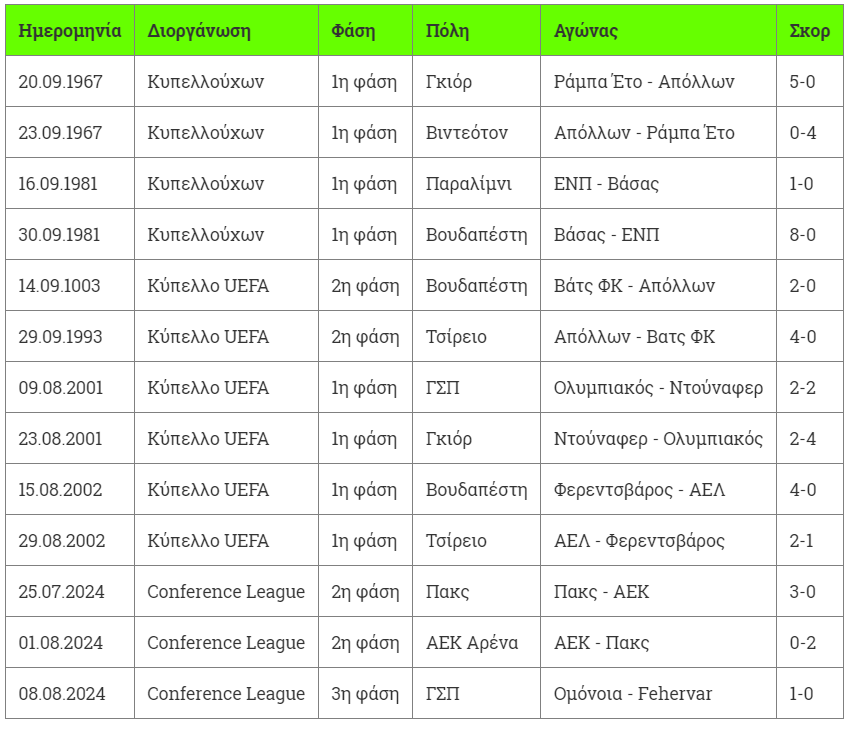Screen dimensions: 861x730
Task: Click the ΑΕΚ Αρένα city cell
Action: [472, 643]
